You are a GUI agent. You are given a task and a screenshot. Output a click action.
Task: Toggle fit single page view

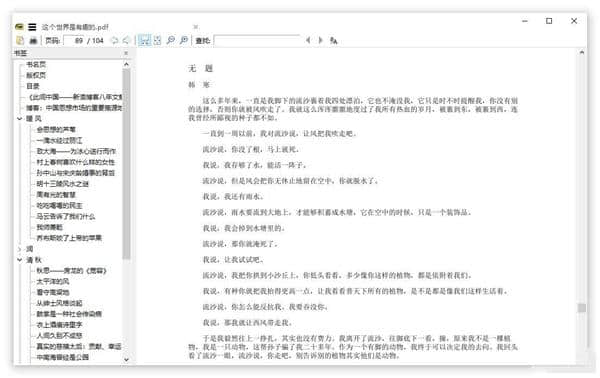click(157, 40)
